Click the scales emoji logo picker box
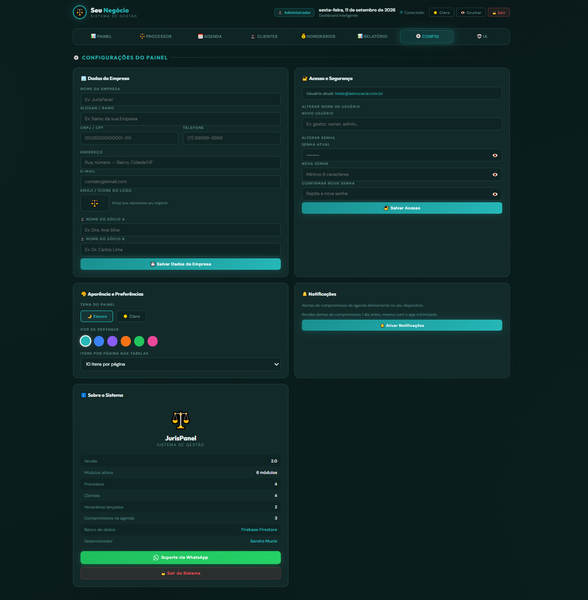This screenshot has width=588, height=600. click(94, 203)
